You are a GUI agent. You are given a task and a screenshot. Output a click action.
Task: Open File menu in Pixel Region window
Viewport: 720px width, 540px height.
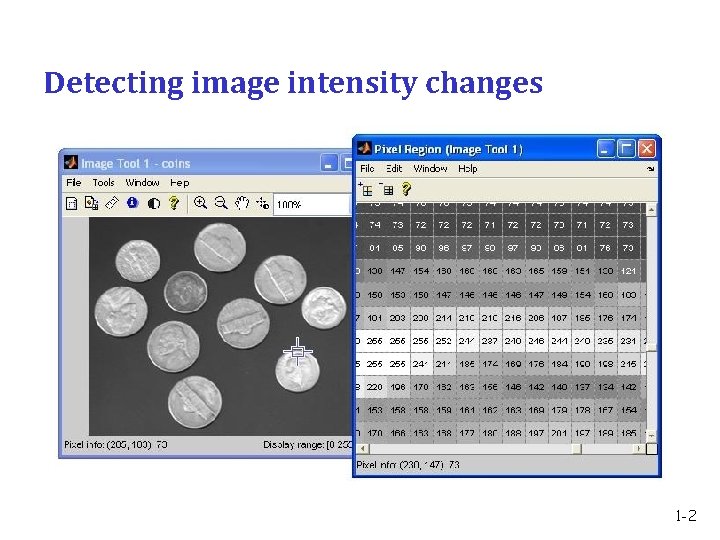tap(367, 169)
